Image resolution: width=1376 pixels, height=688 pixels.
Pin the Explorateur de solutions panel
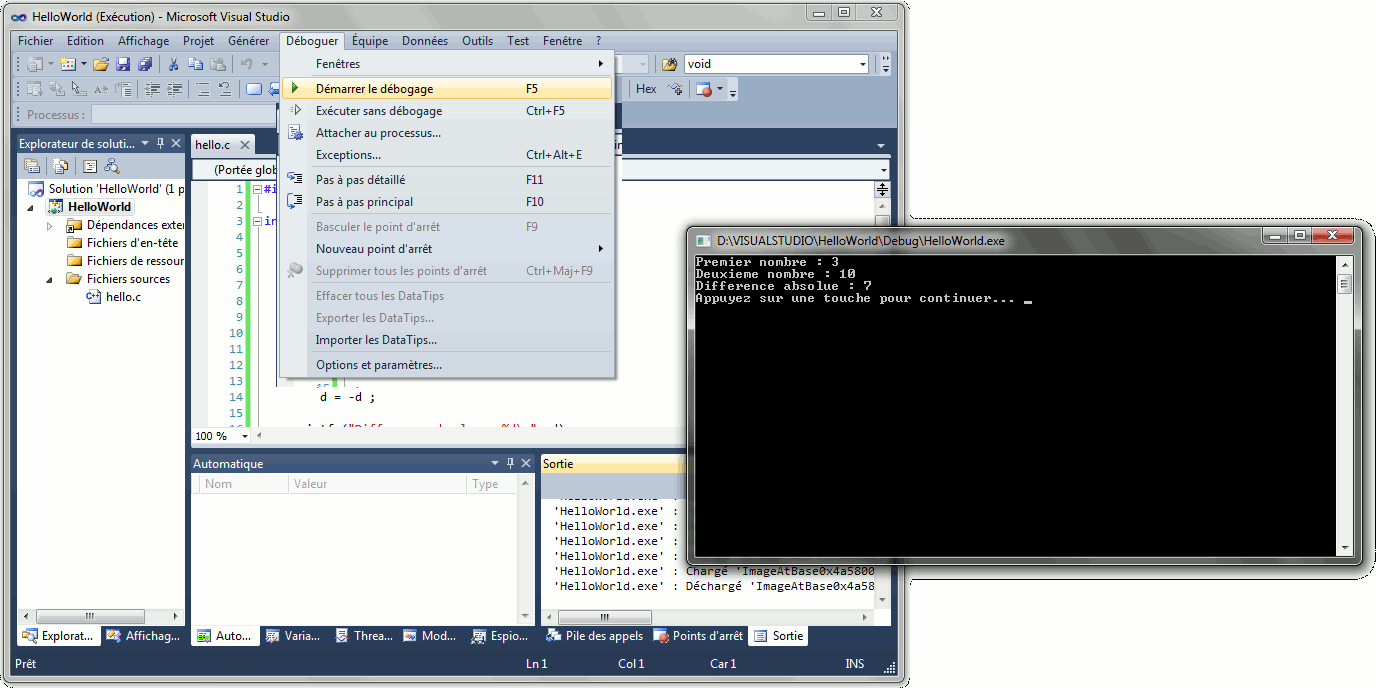tap(160, 144)
